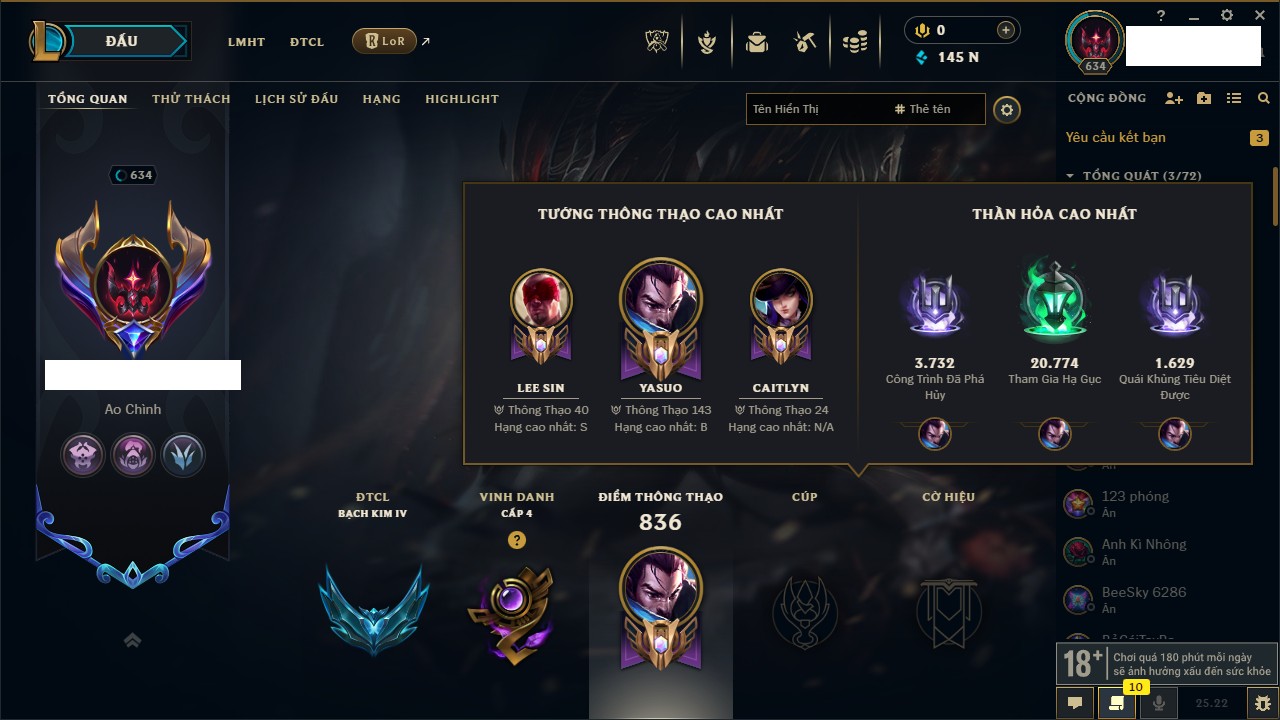Open profile settings gear beside name search
The image size is (1280, 720).
[1007, 109]
